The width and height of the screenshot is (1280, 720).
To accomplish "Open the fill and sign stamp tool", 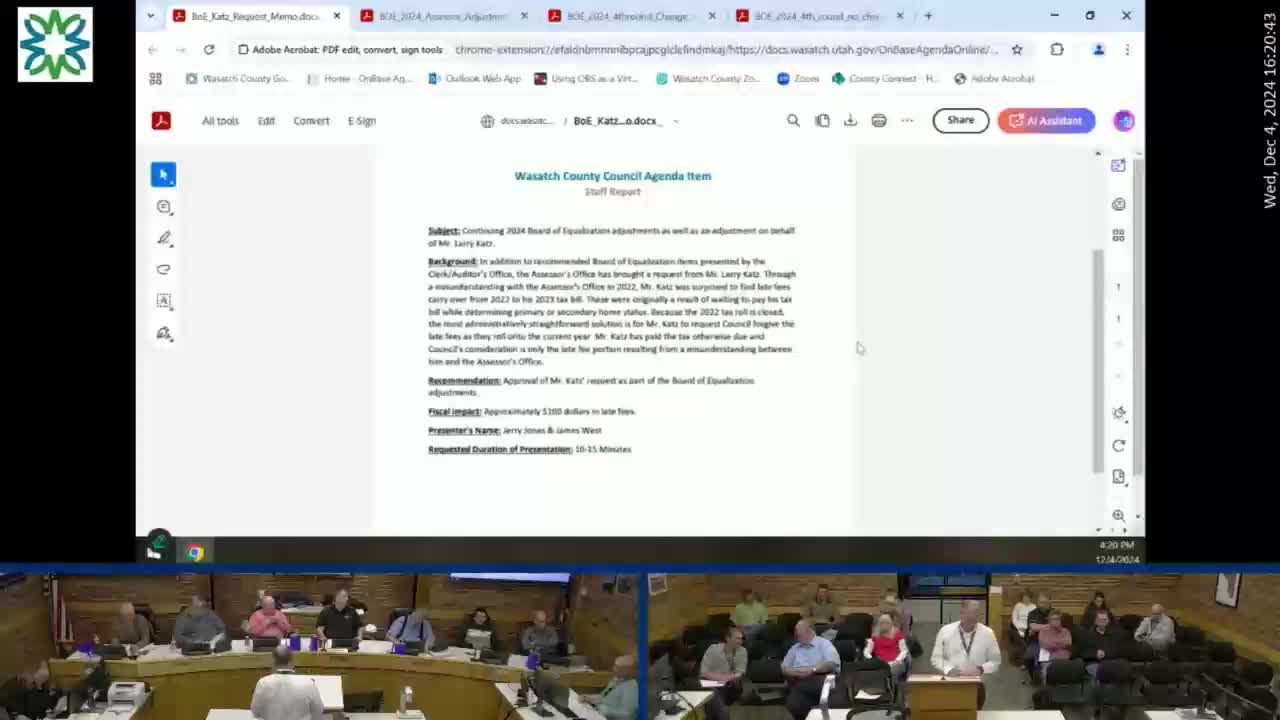I will tap(164, 333).
